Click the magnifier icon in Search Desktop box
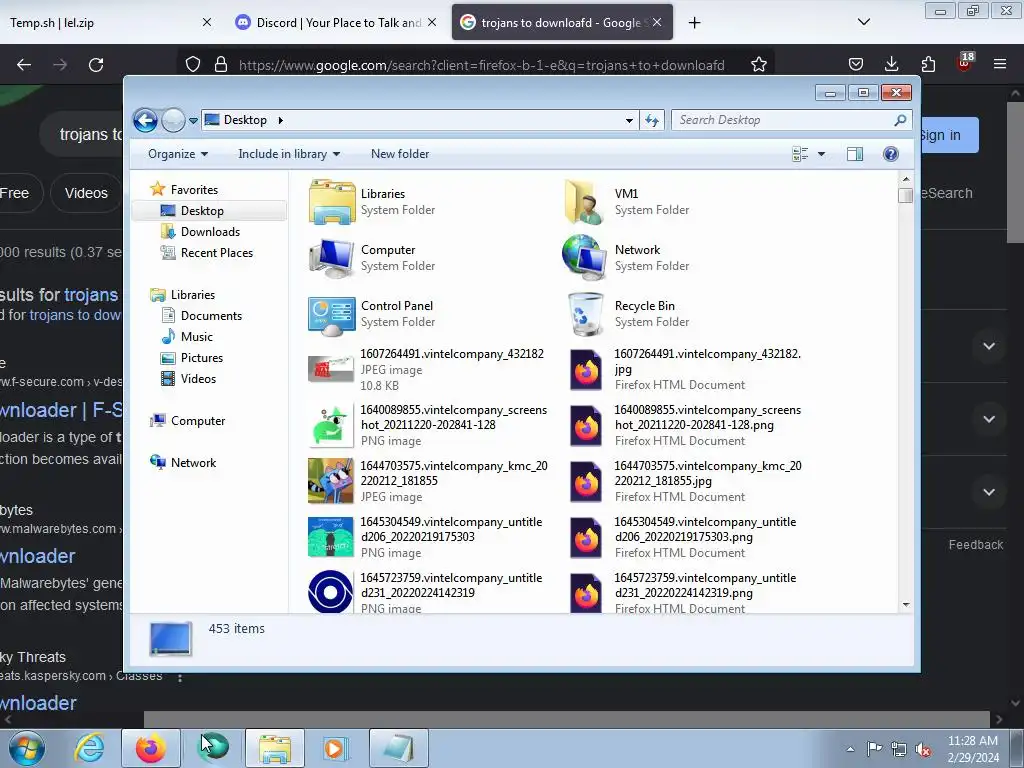The image size is (1024, 768). point(900,120)
